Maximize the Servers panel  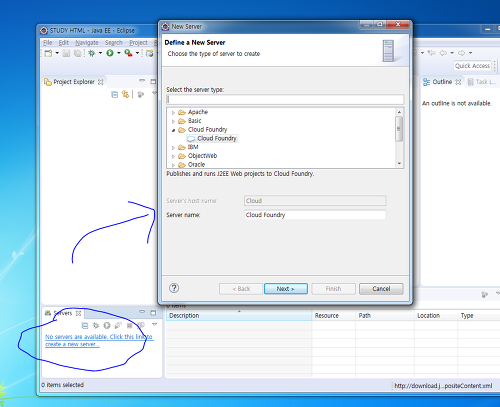click(153, 313)
